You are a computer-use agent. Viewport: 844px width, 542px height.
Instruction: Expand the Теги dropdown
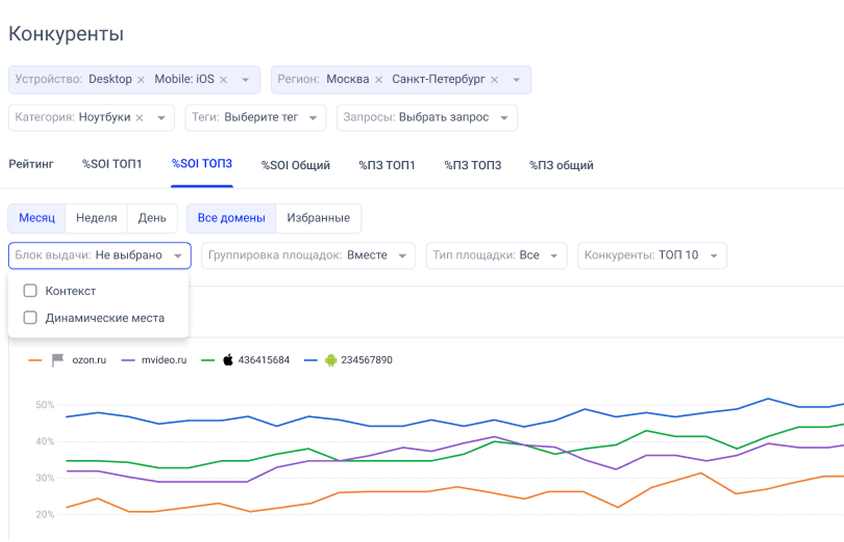[x=256, y=118]
